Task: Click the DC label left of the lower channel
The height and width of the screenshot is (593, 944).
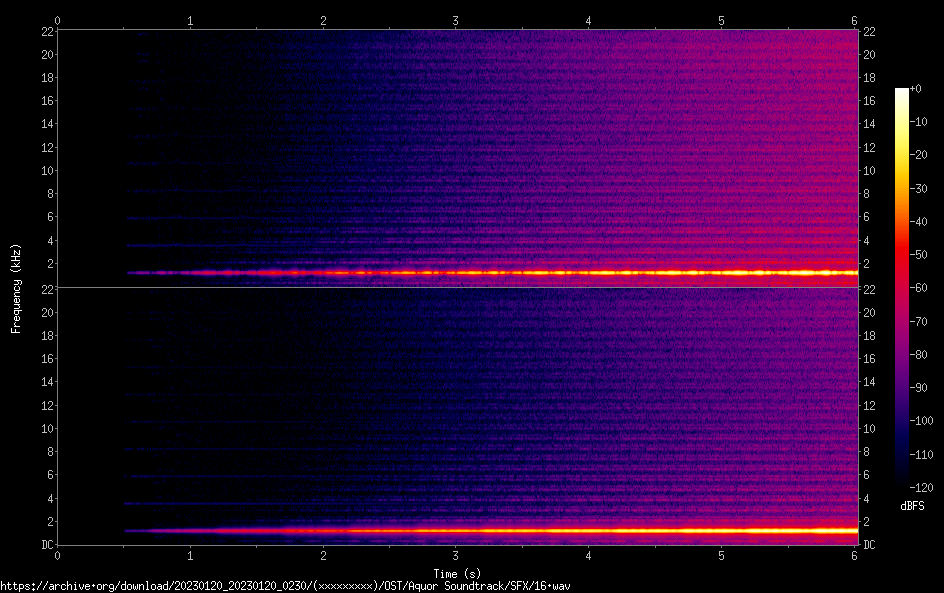Action: (46, 545)
